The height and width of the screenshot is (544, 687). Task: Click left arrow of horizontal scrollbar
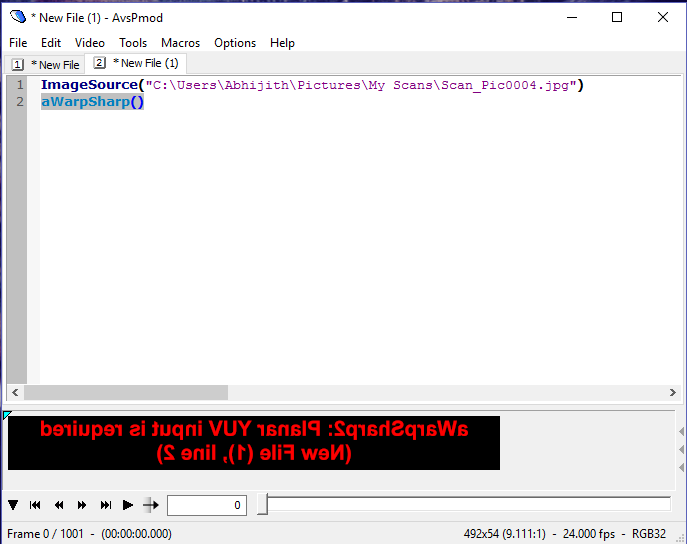tap(15, 392)
